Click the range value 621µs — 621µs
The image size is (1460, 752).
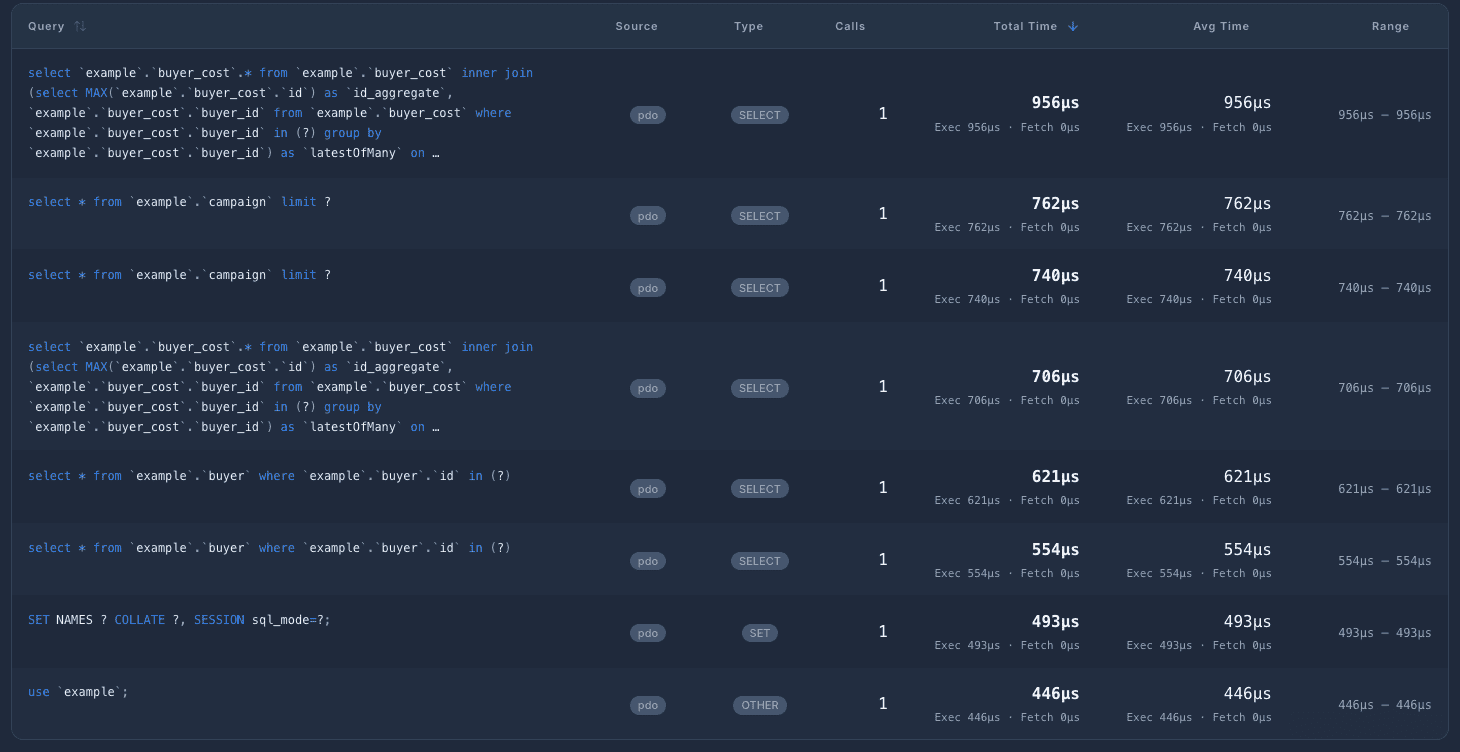pyautogui.click(x=1385, y=489)
